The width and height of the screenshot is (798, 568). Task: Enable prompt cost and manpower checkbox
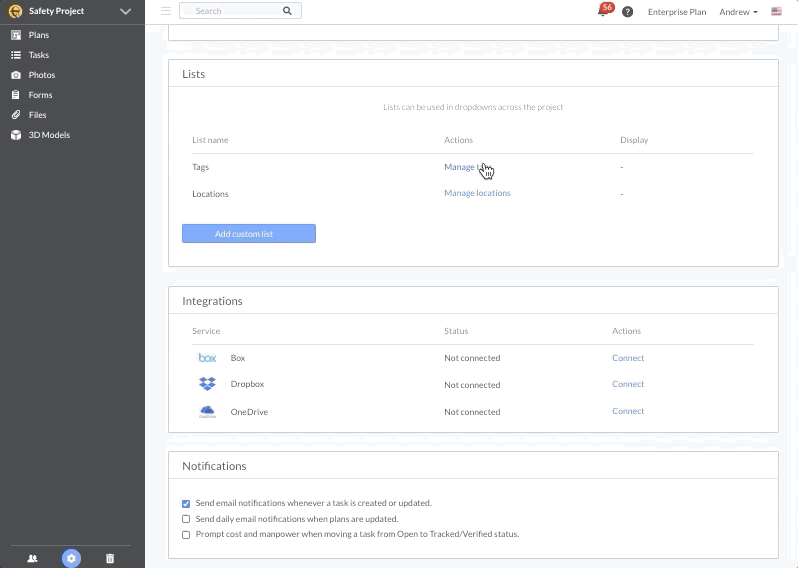coord(186,535)
